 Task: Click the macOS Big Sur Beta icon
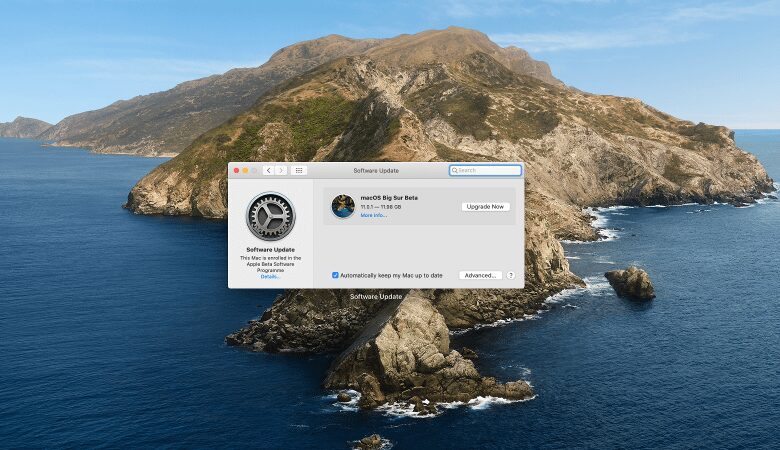pos(343,206)
